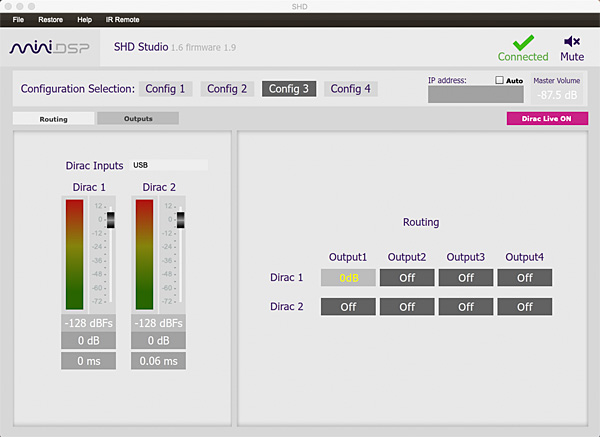Click the Dirac 2 0 dB gain field
Viewport: 600px width, 437px height.
pyautogui.click(x=158, y=341)
